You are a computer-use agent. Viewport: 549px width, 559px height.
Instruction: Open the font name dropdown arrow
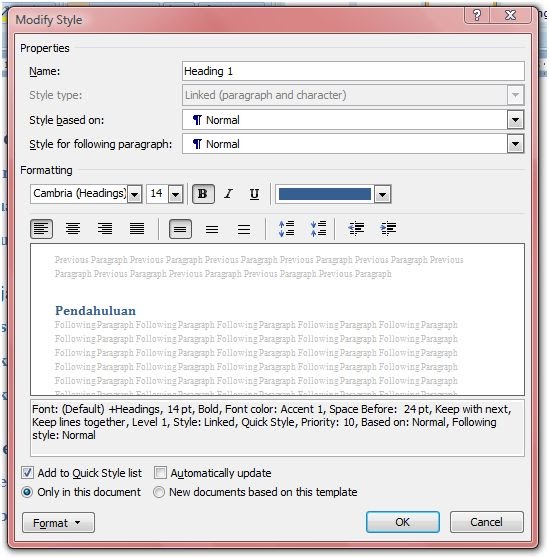pos(135,194)
